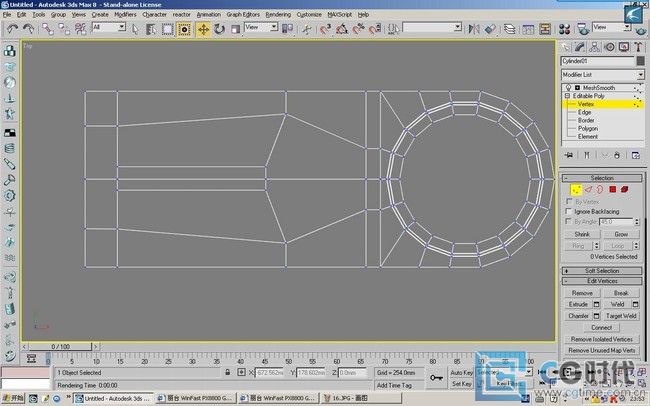Click the Rectangular Selection Region icon
The width and height of the screenshot is (650, 406).
point(167,29)
